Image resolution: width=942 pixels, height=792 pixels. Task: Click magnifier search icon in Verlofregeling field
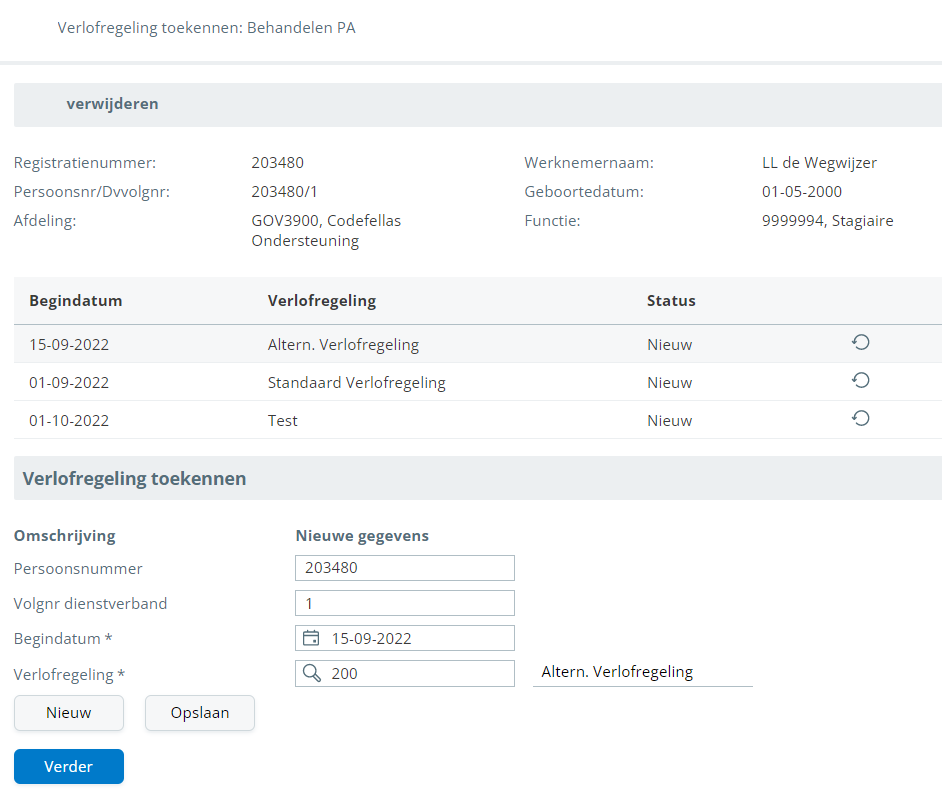tap(311, 674)
